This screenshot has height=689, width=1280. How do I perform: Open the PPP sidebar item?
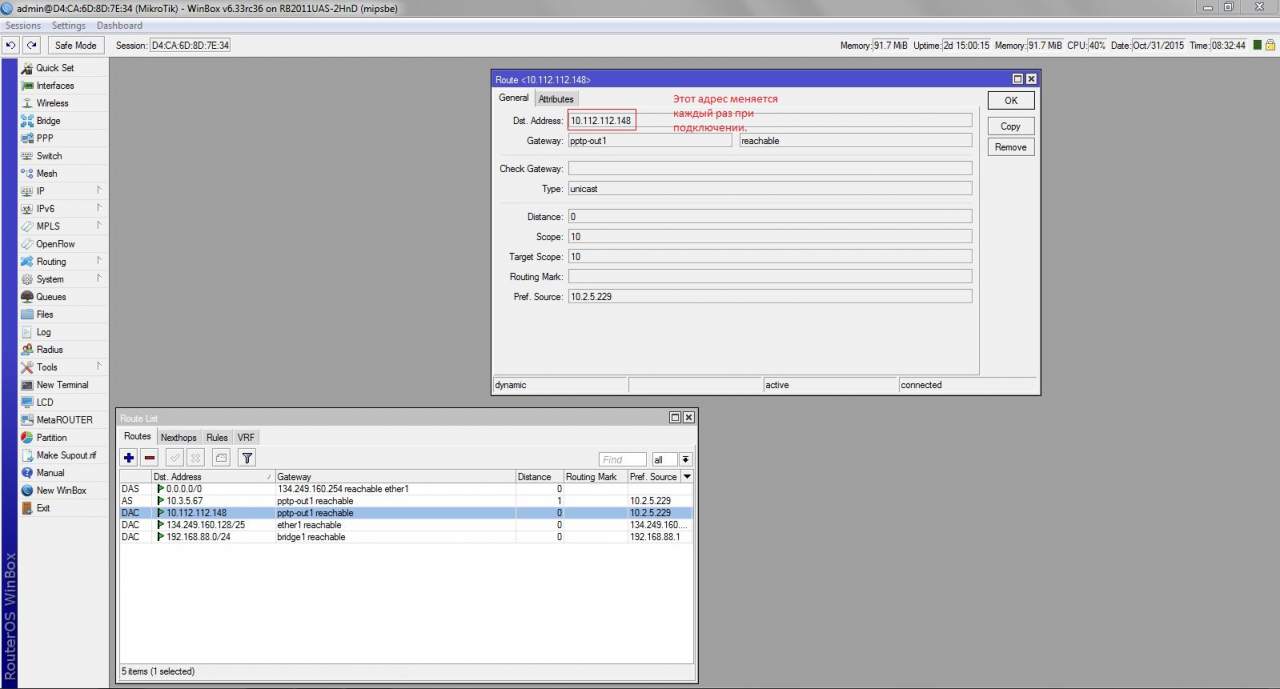[x=45, y=138]
